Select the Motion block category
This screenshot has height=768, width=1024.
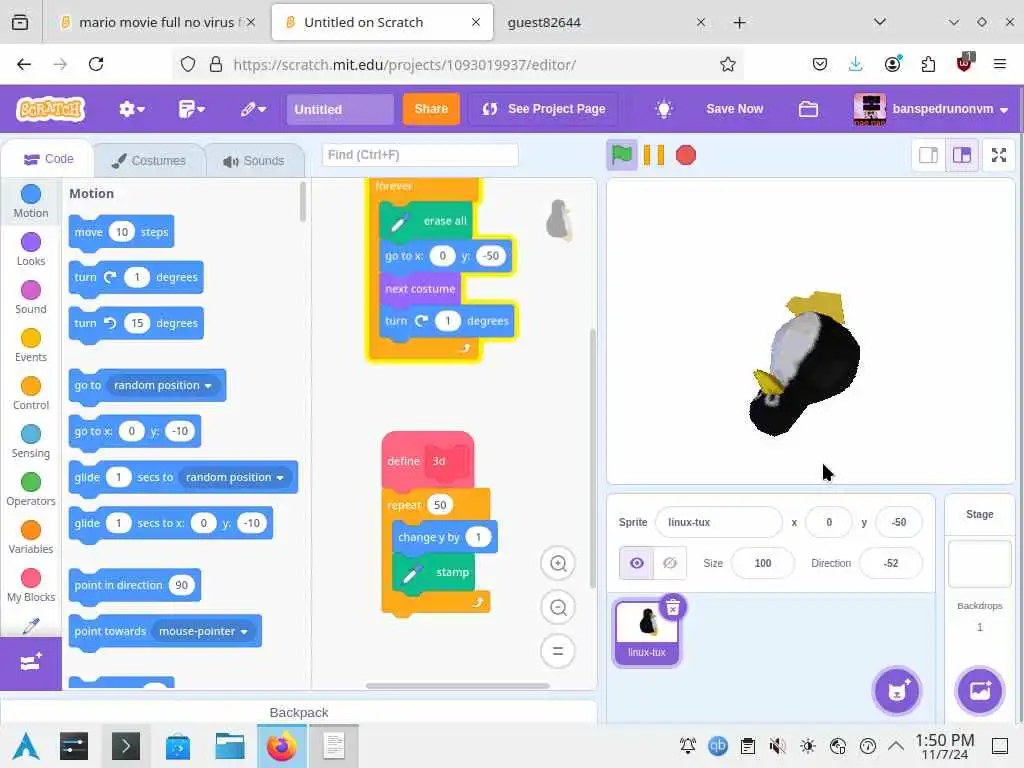31,201
